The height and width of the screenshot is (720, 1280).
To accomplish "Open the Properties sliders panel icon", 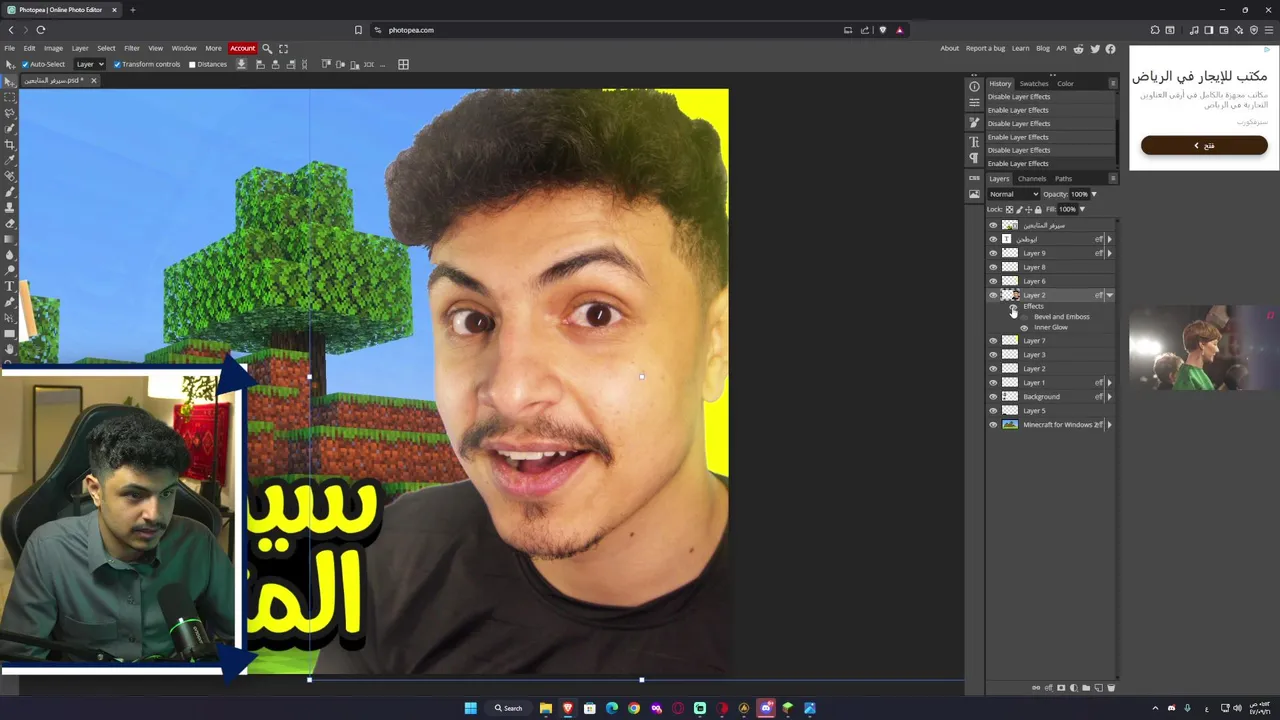I will [x=975, y=102].
